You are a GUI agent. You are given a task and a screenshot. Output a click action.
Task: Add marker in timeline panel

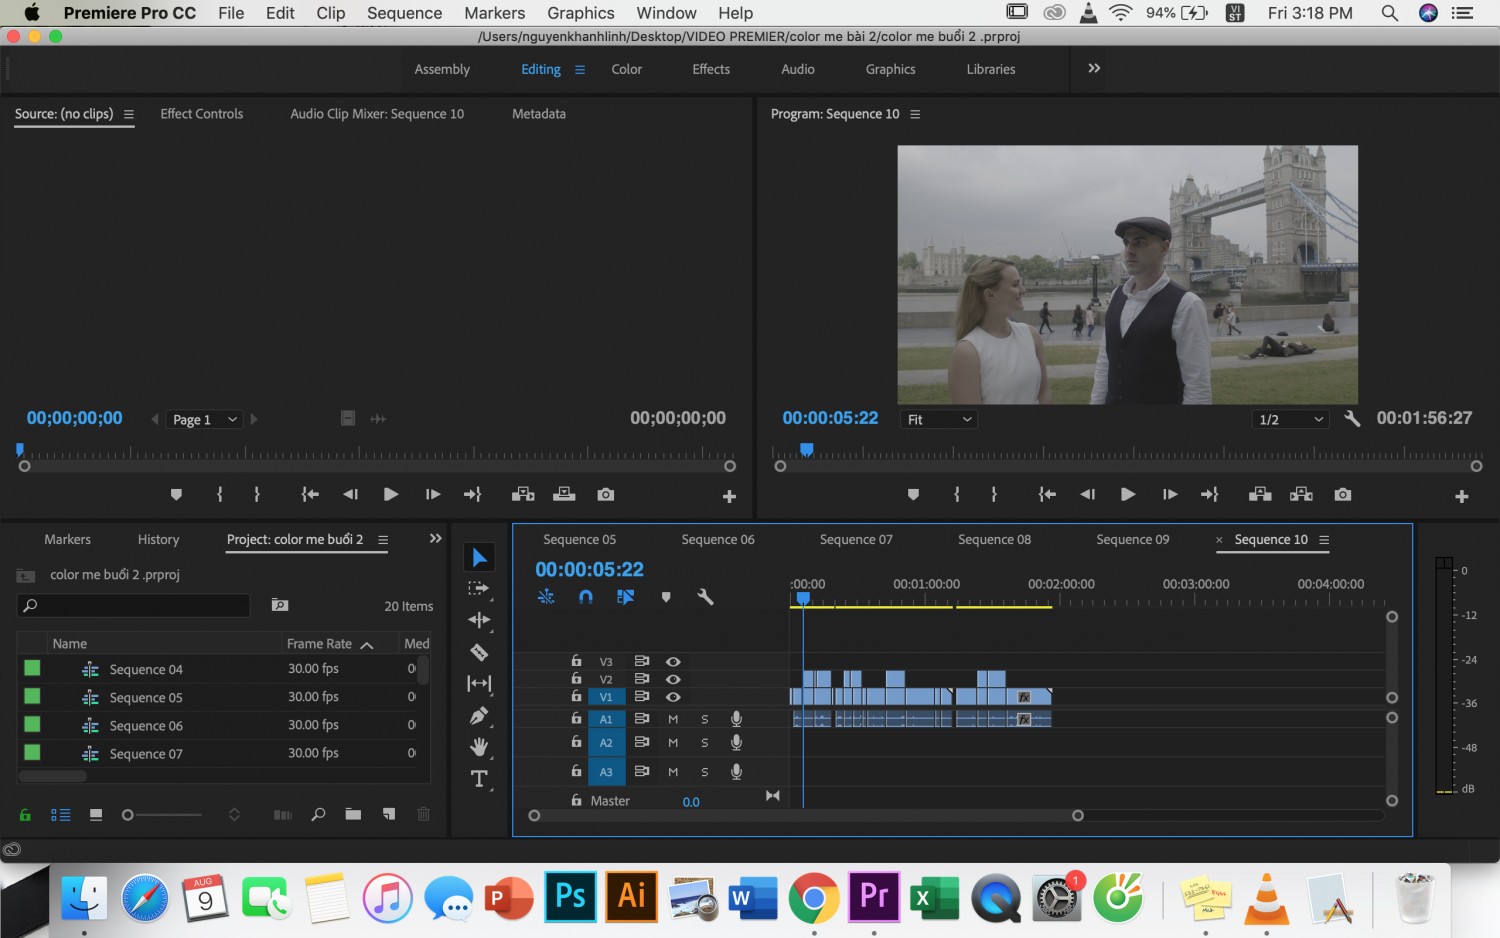coord(666,597)
